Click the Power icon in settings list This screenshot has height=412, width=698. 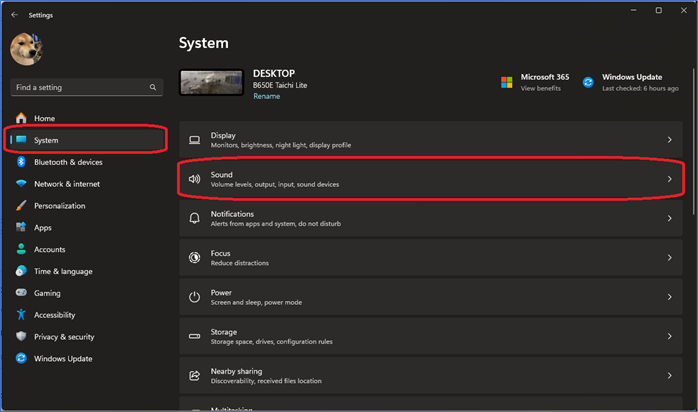pyautogui.click(x=194, y=297)
